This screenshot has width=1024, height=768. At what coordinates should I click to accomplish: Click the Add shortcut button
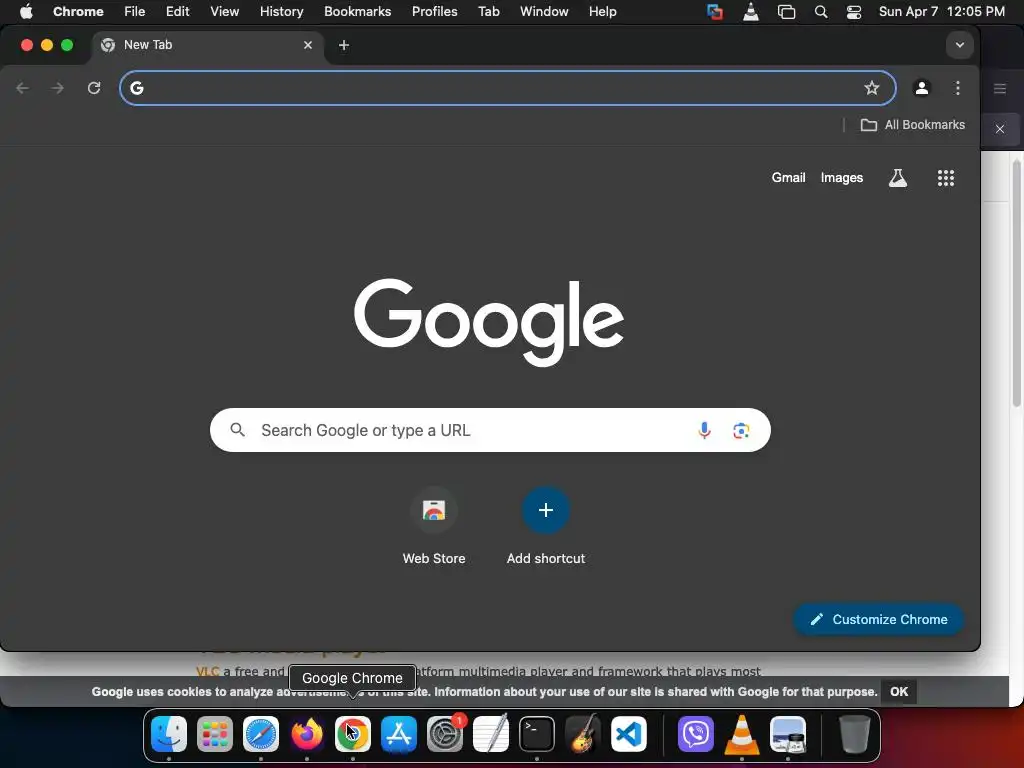(x=546, y=526)
